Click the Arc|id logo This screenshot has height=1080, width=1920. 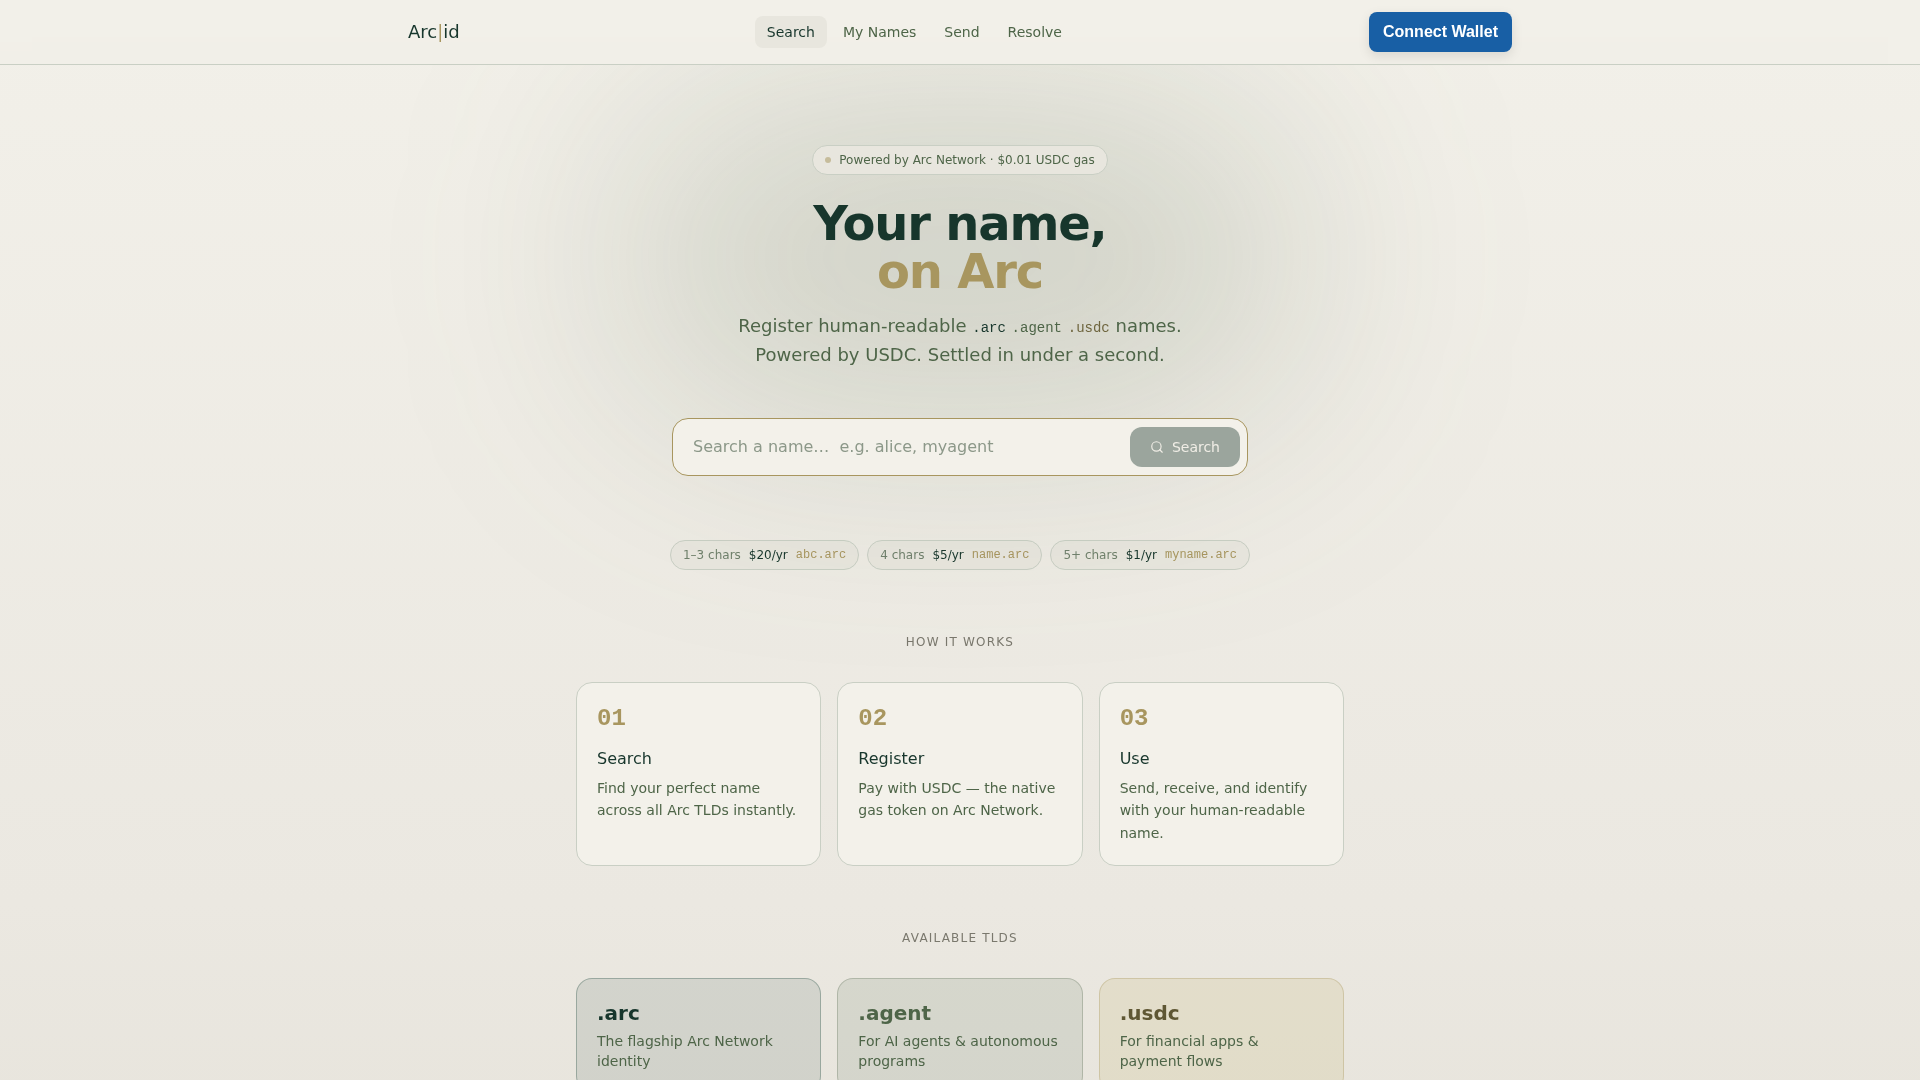pos(433,32)
